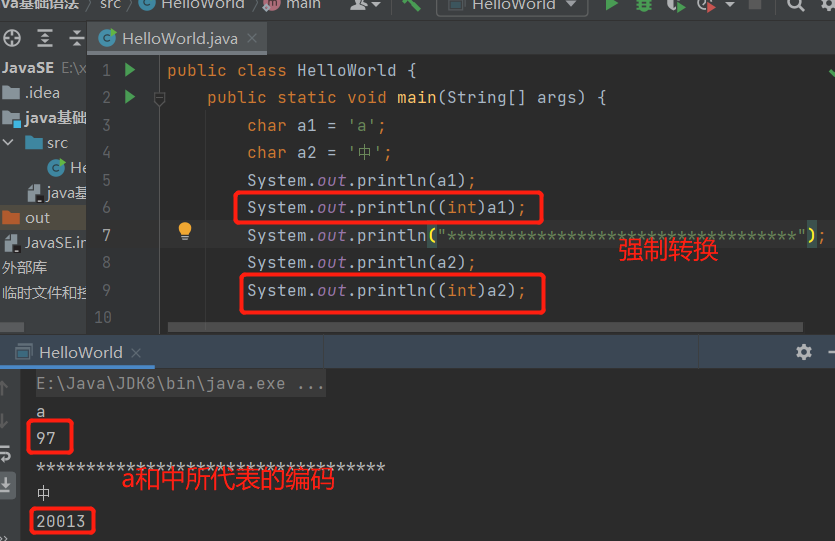Toggle the code fold marker on line 2
The height and width of the screenshot is (541, 835).
click(159, 98)
